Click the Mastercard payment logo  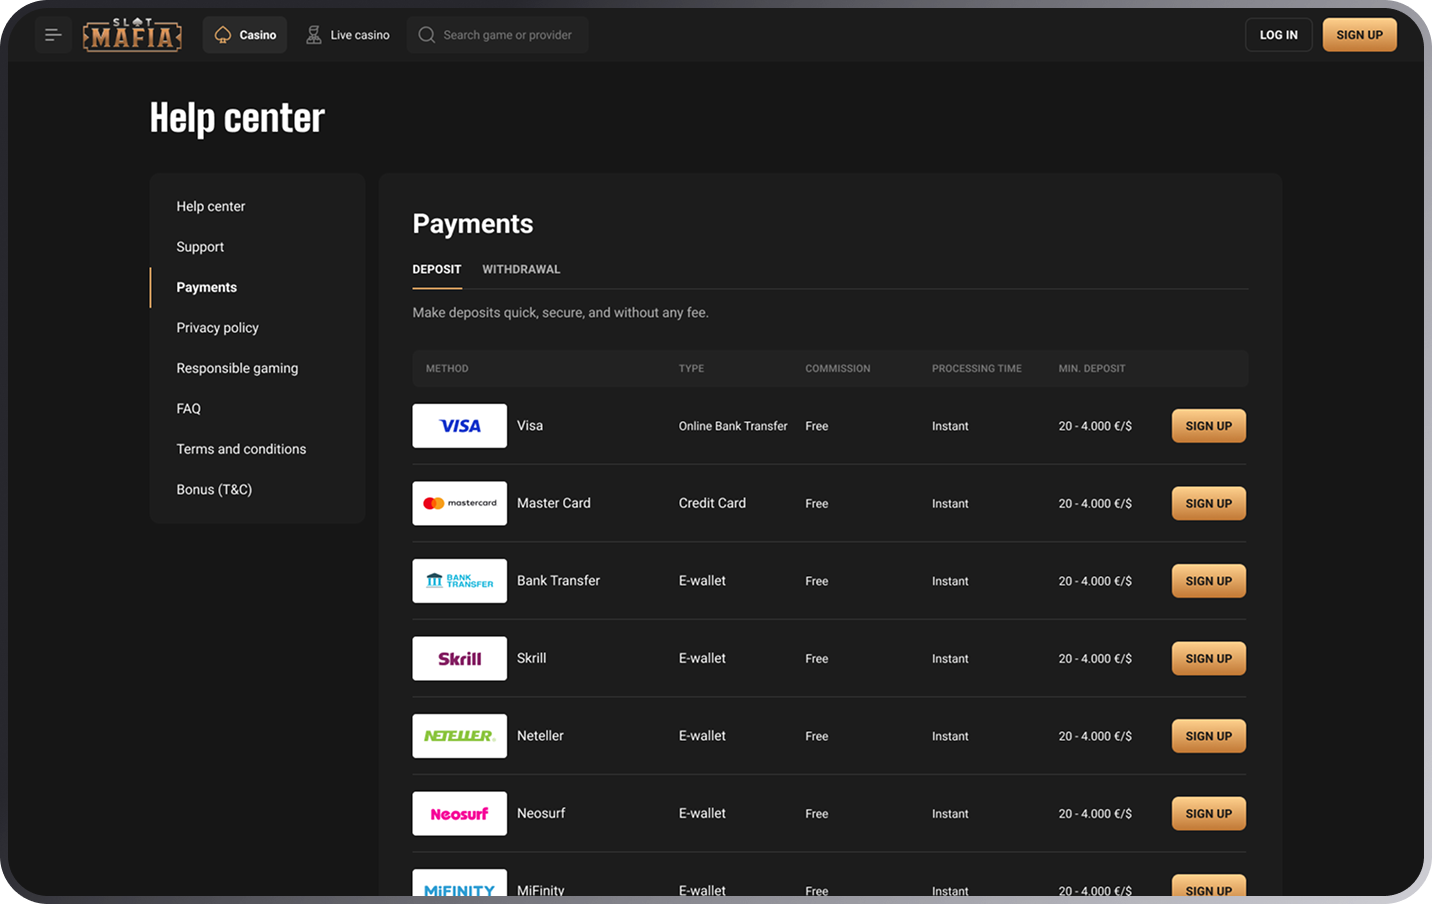pyautogui.click(x=459, y=503)
